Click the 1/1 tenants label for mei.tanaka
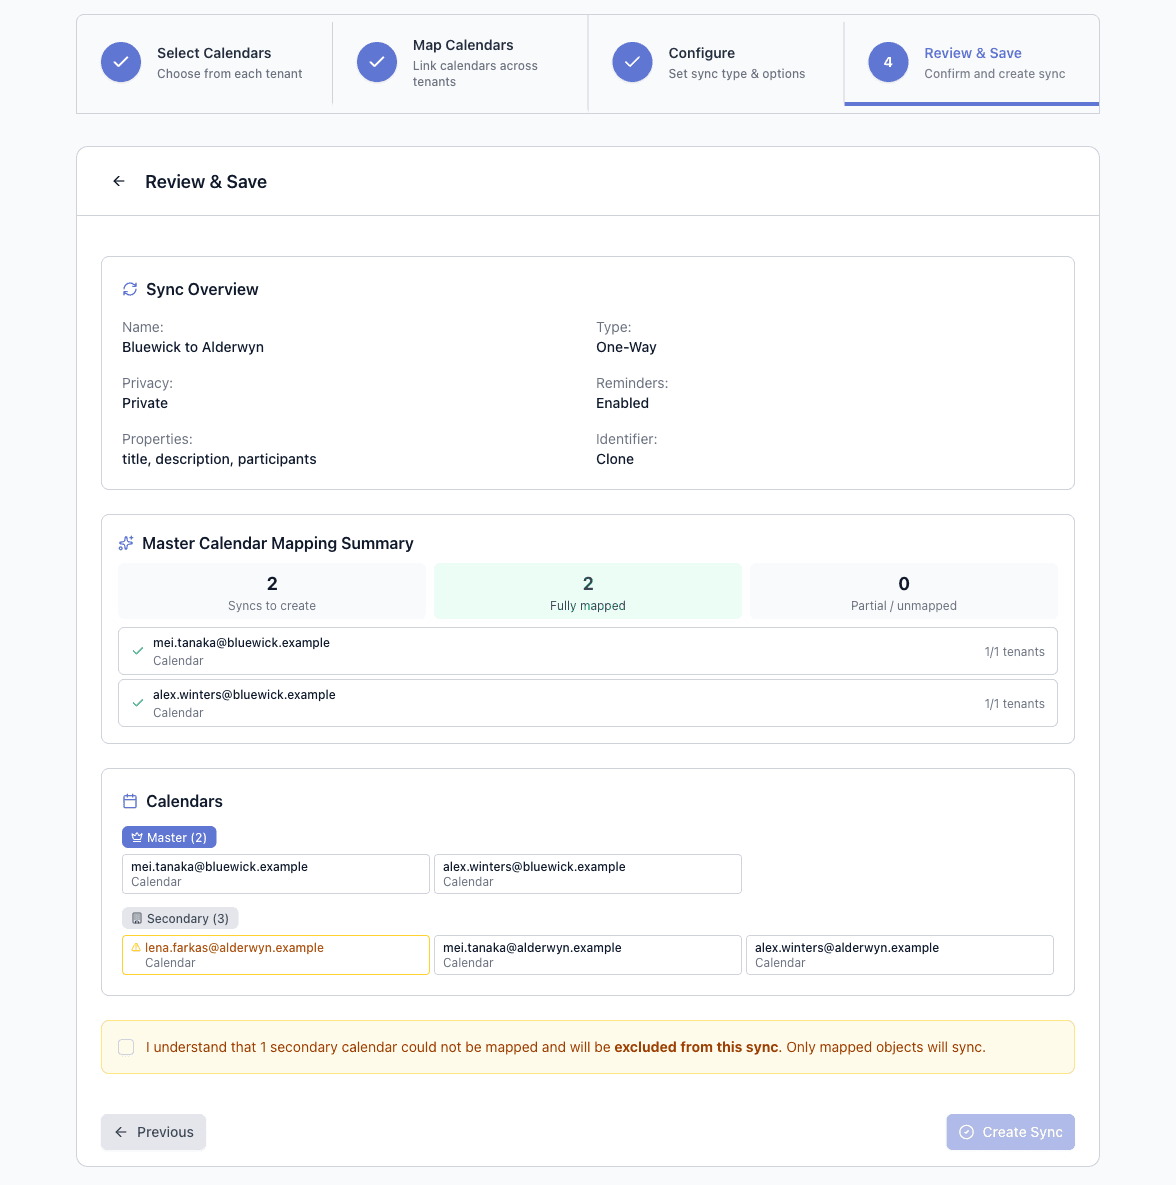Screen dimensions: 1176x1185 coord(1014,651)
